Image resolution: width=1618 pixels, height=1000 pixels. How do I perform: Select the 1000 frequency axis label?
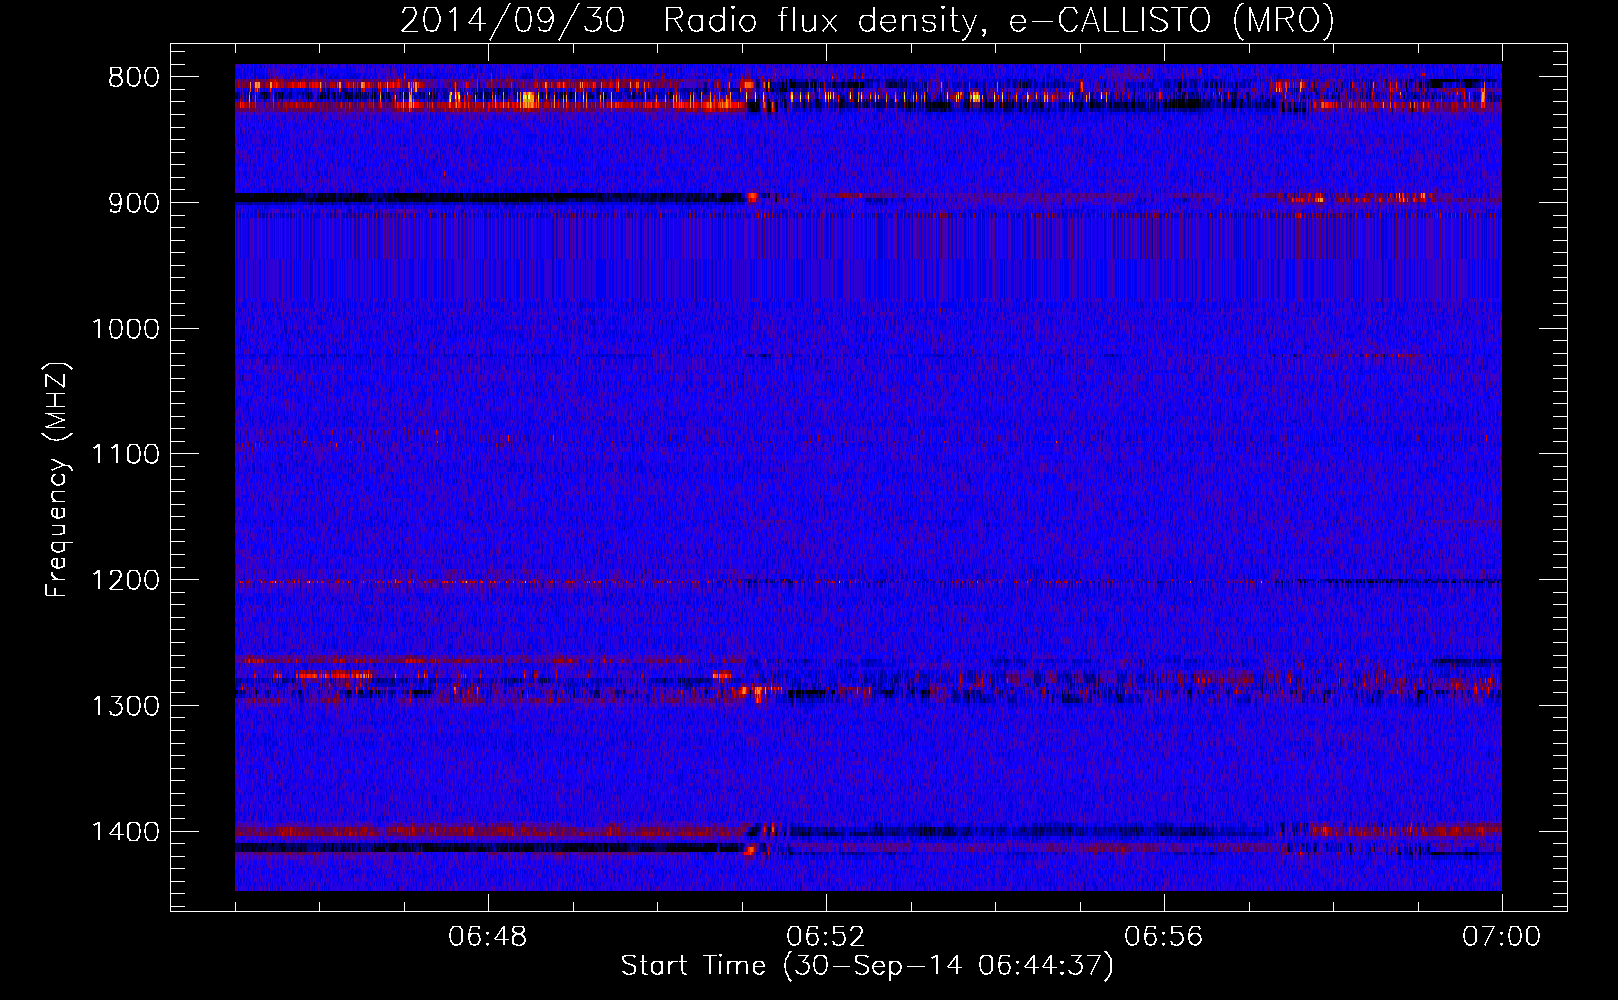(x=125, y=329)
